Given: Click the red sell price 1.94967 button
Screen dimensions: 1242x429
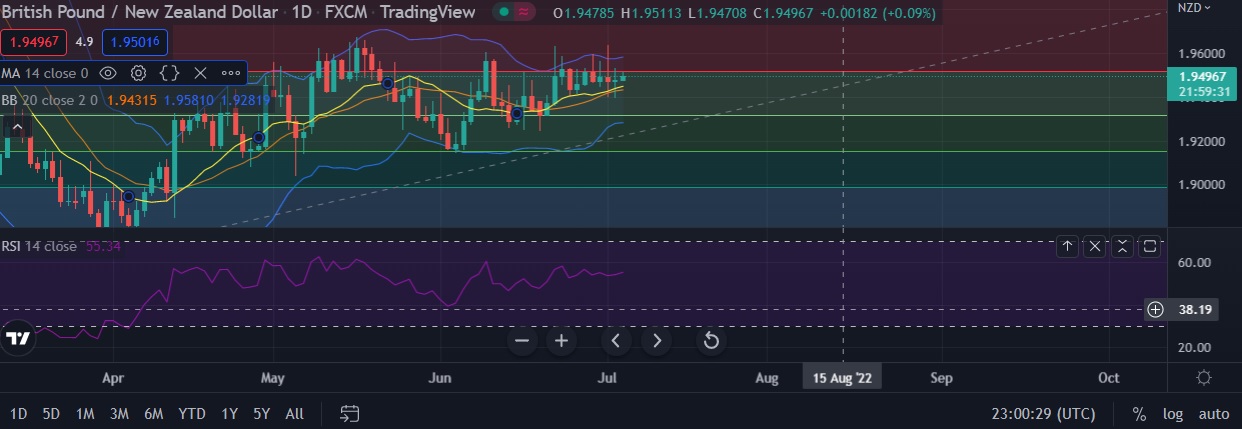Looking at the screenshot, I should (x=34, y=43).
